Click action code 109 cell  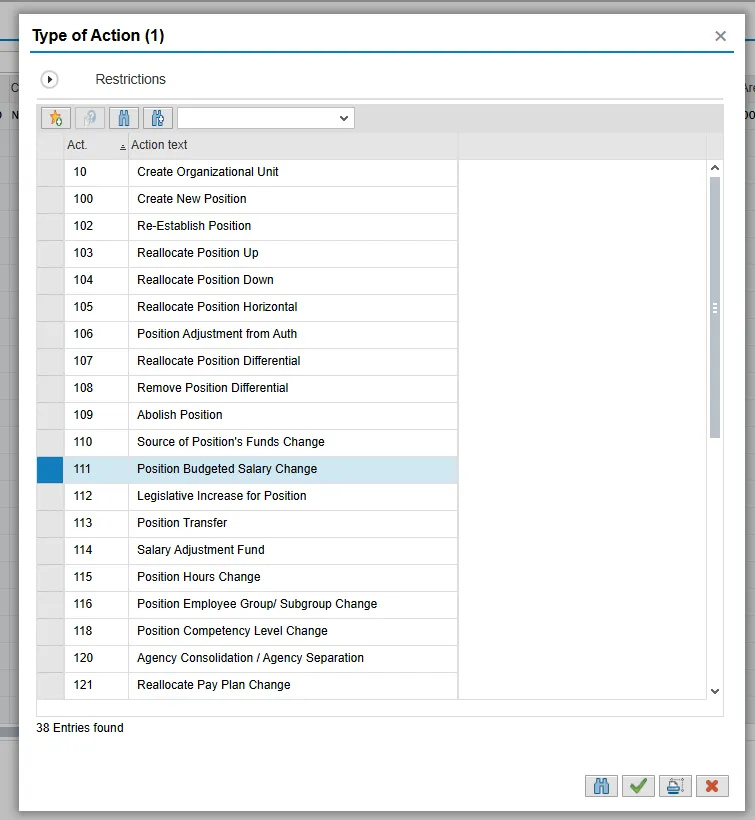(x=96, y=415)
